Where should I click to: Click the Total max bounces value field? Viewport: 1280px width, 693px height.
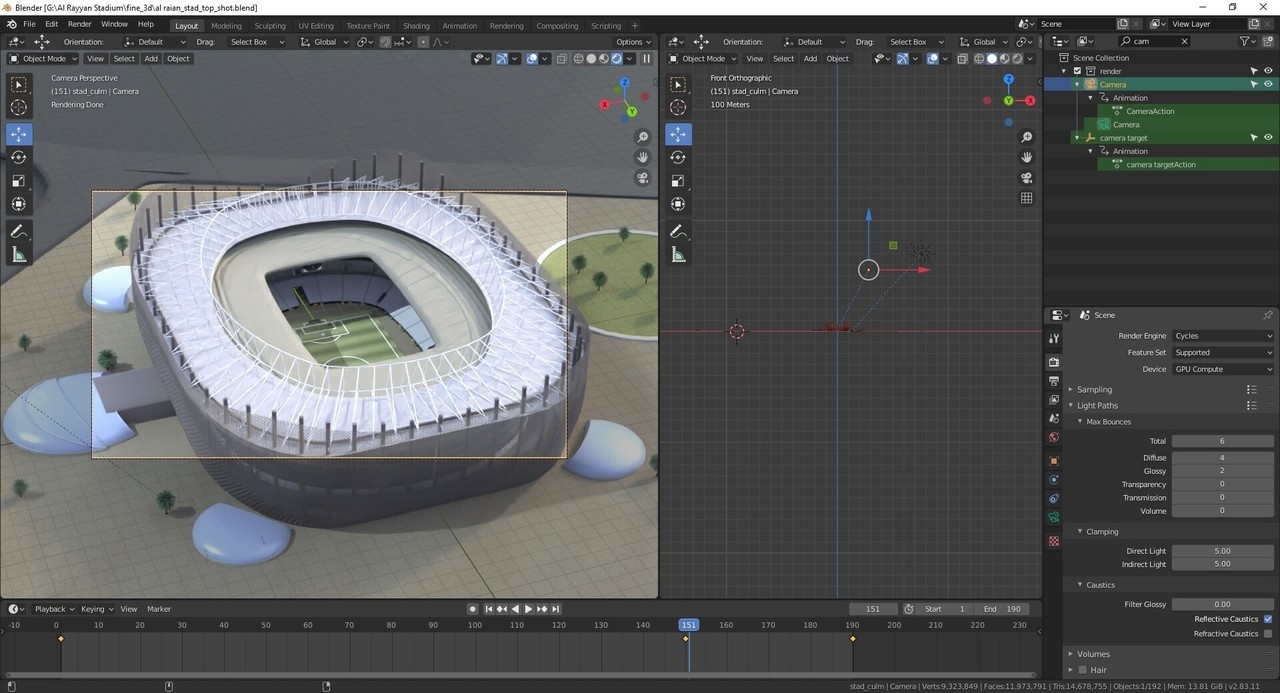(1222, 441)
